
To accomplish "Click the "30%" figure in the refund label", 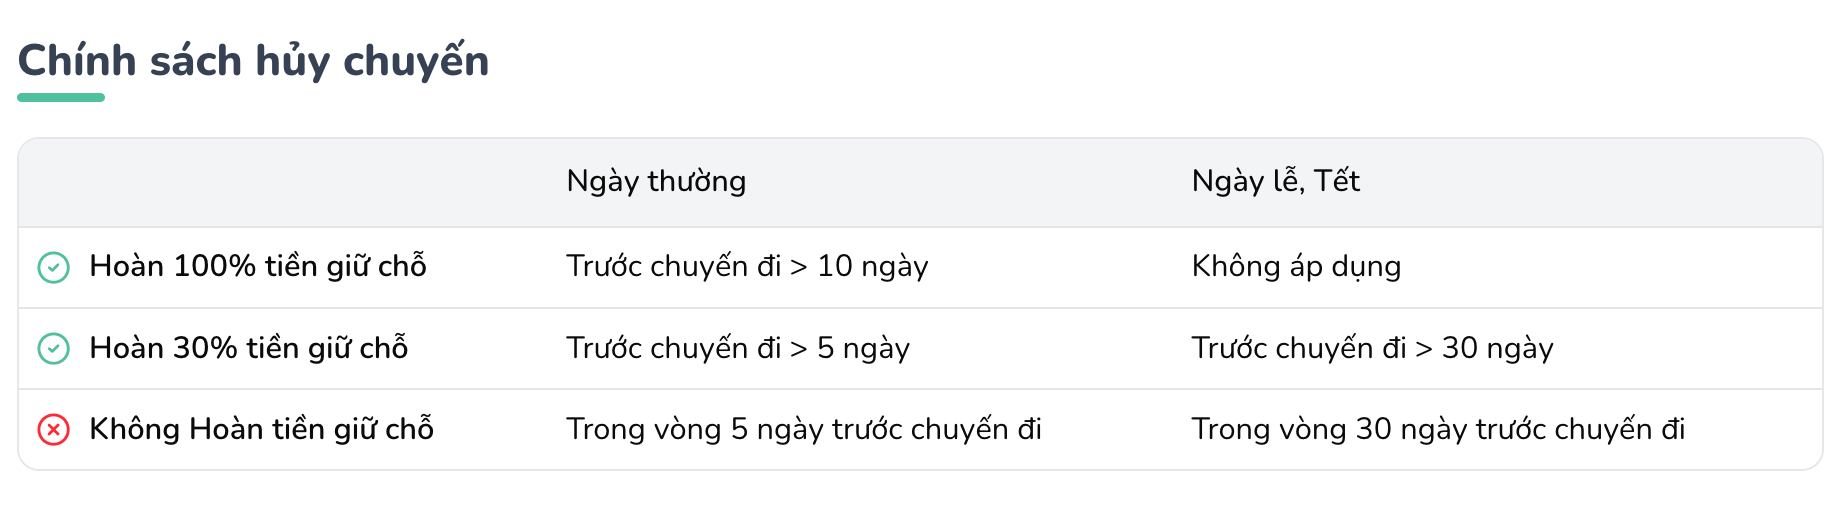I will click(x=205, y=348).
